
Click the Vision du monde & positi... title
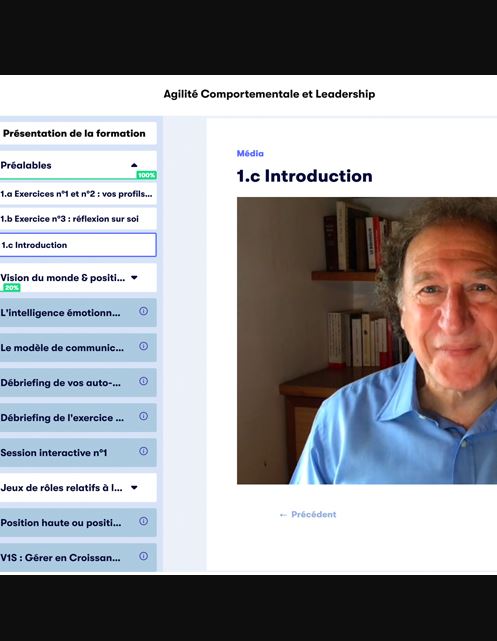coord(63,278)
